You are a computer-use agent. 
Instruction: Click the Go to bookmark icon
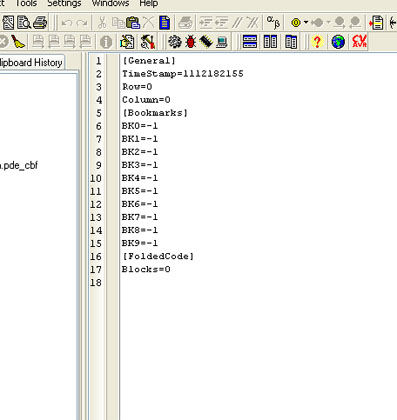317,23
